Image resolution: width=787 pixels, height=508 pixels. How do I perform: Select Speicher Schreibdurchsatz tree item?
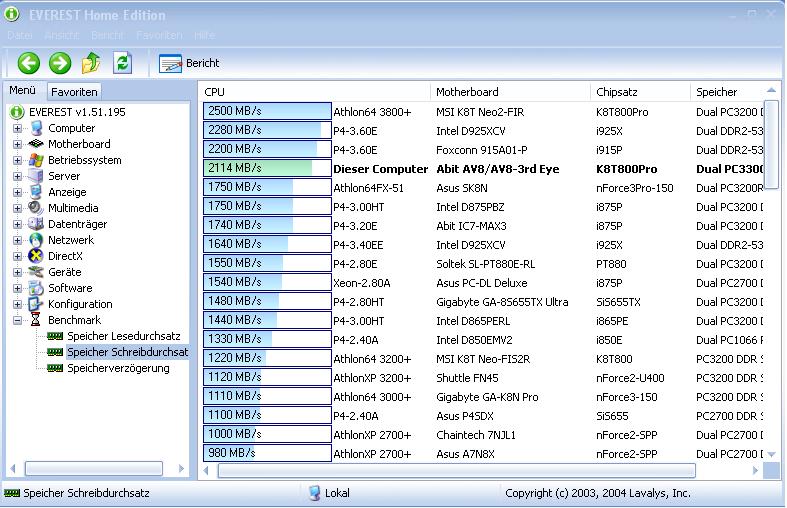point(127,352)
